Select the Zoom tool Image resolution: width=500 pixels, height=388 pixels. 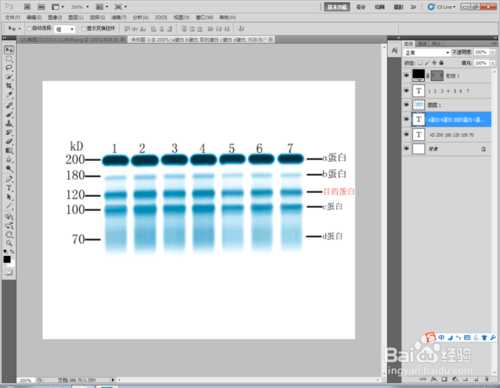tap(9, 243)
